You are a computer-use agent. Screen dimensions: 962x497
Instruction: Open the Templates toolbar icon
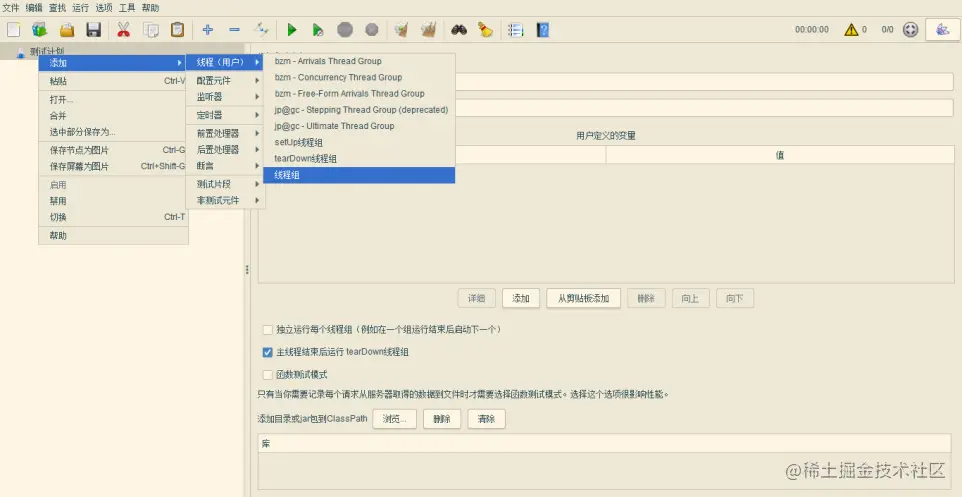(x=40, y=29)
